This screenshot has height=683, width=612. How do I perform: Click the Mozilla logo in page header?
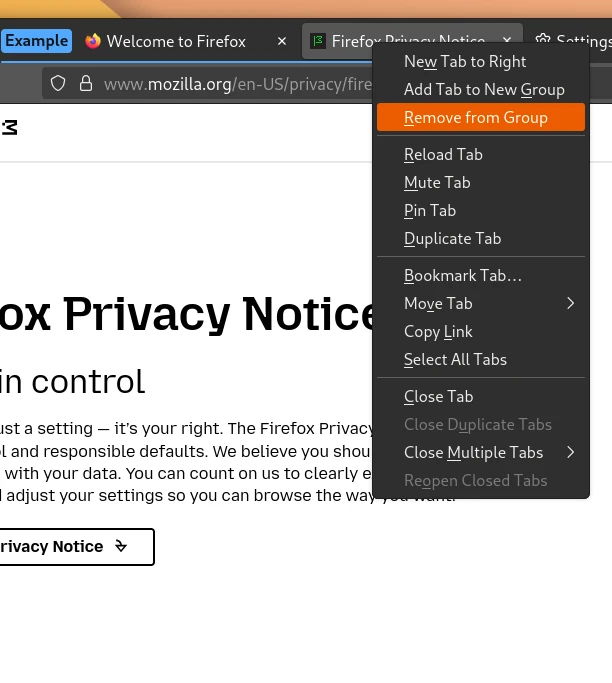9,128
